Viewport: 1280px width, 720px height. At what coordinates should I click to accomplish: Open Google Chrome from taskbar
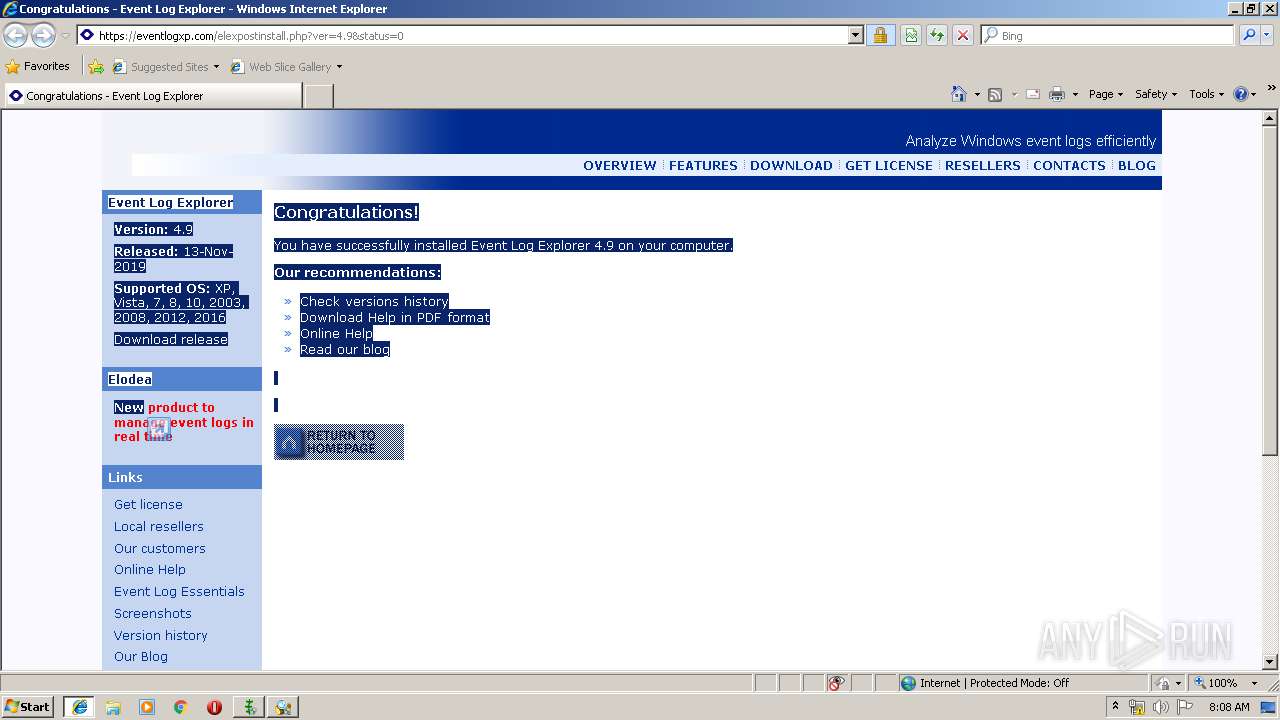pos(181,707)
